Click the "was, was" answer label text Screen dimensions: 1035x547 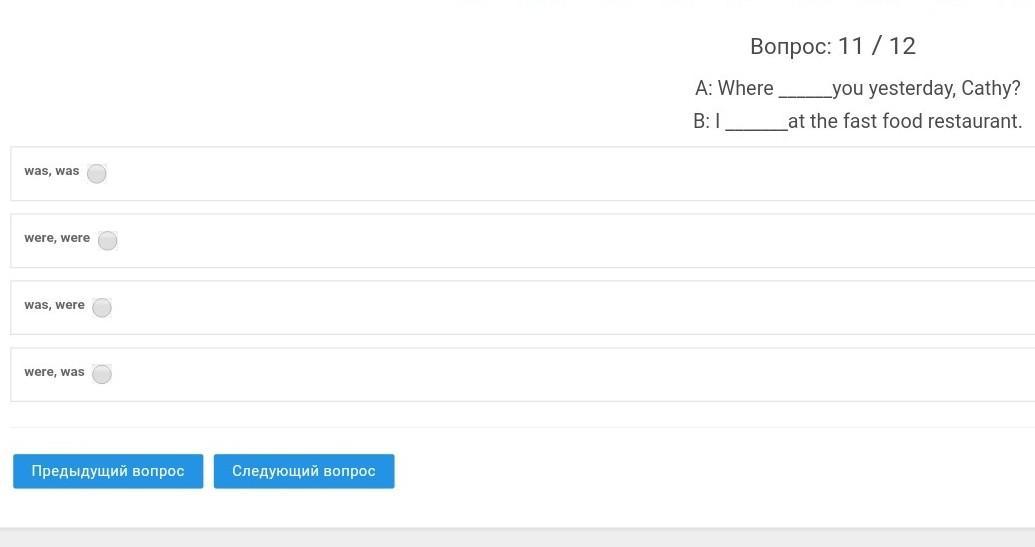pos(52,171)
